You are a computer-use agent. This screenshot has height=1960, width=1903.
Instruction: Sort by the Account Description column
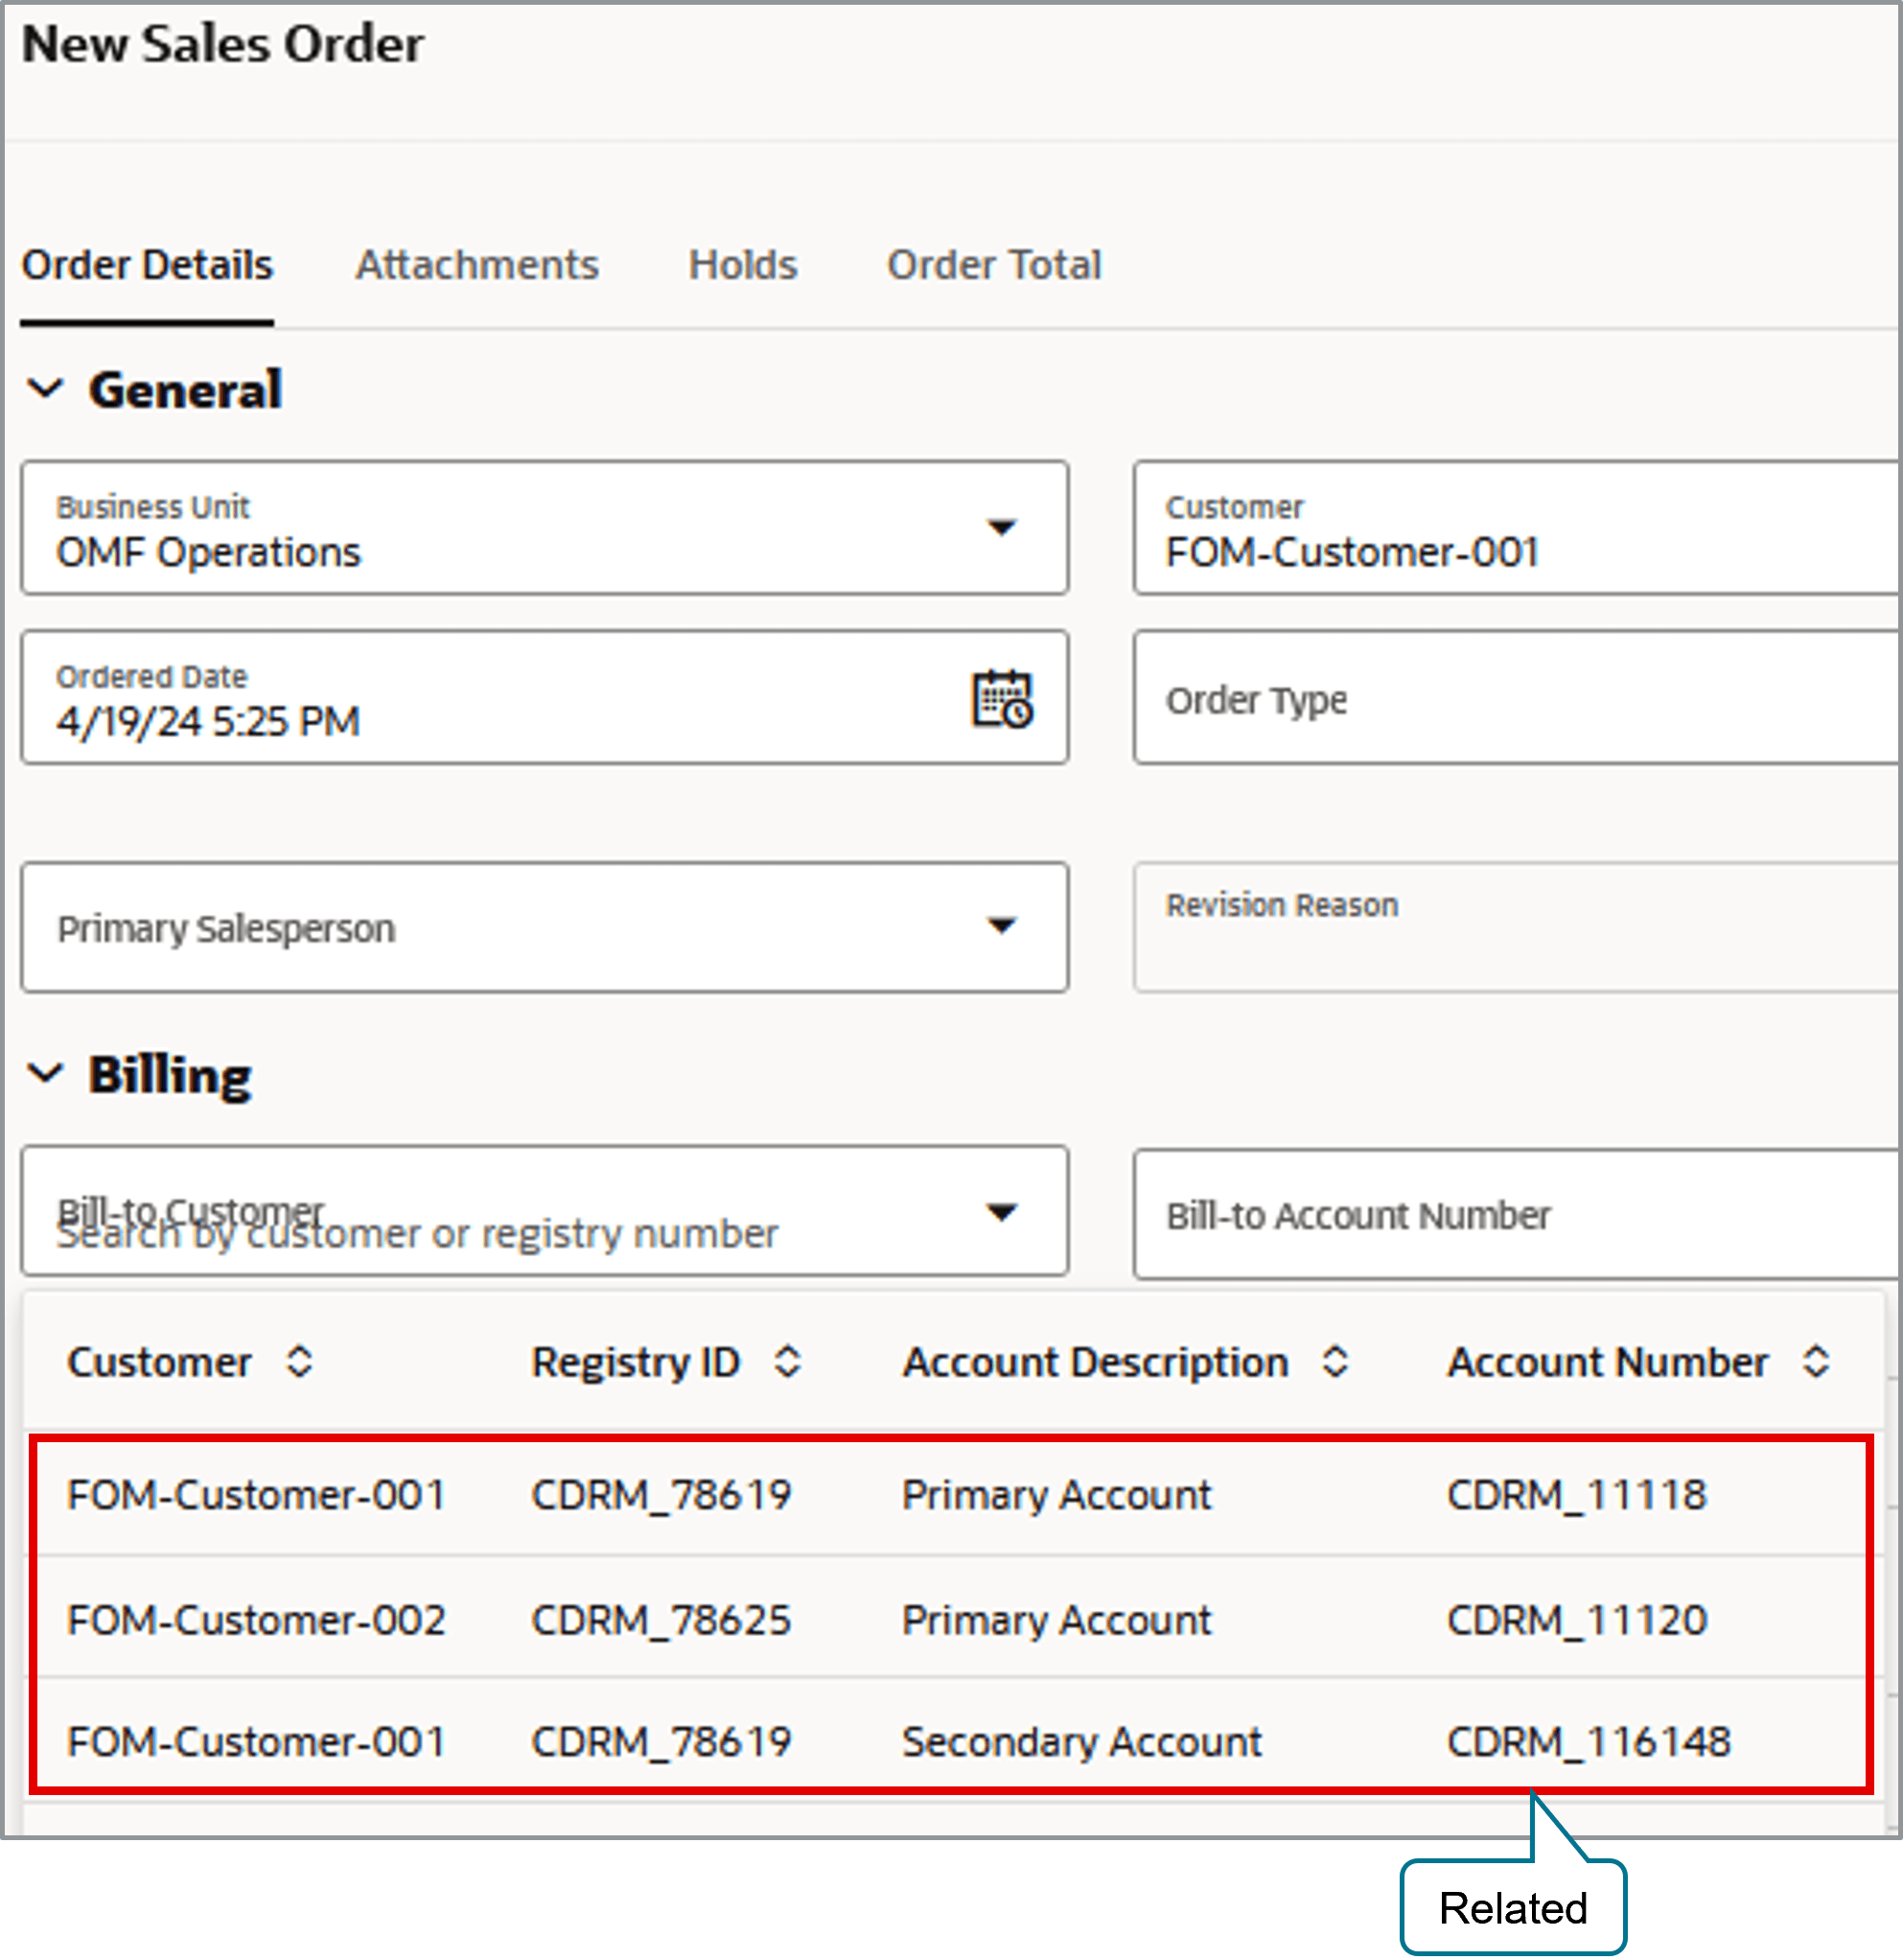tap(1335, 1362)
